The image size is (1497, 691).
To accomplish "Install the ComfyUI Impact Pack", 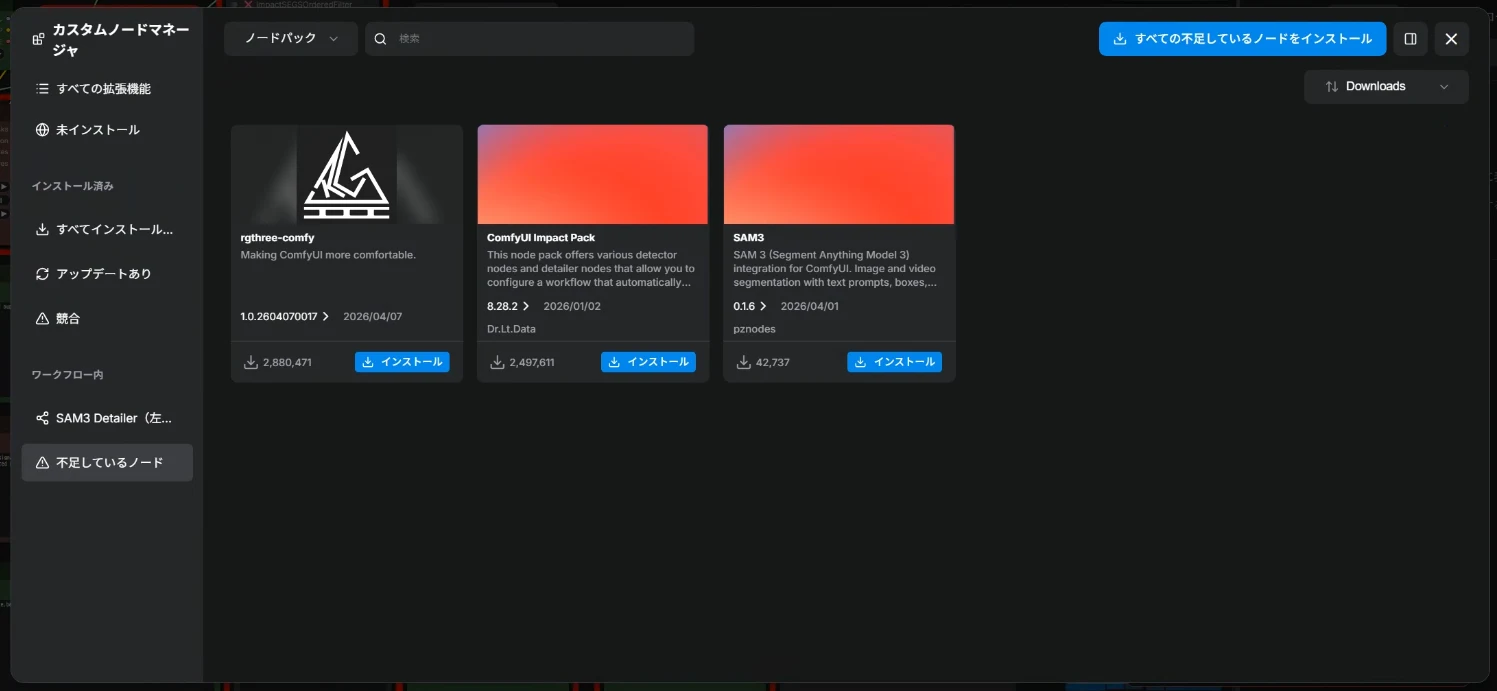I will (648, 362).
